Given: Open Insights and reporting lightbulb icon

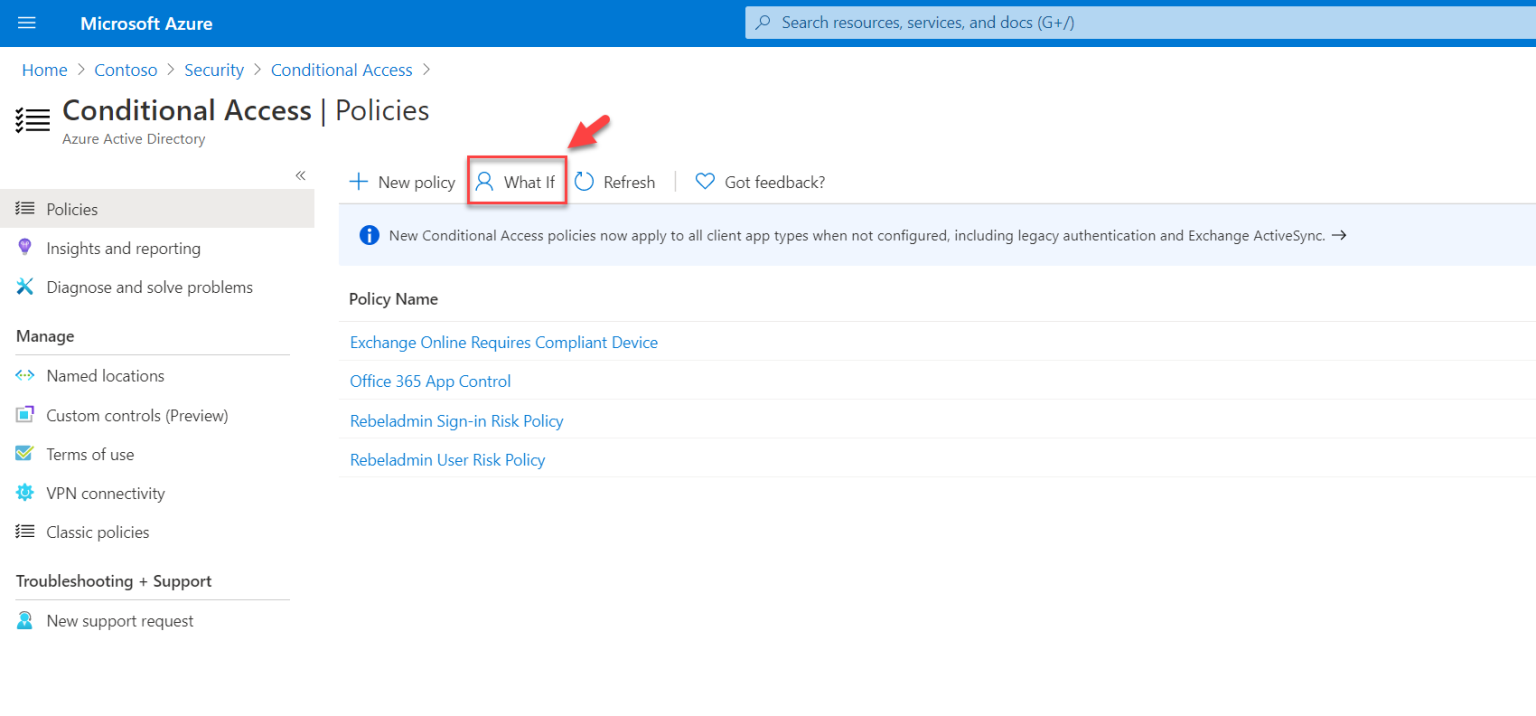Looking at the screenshot, I should [26, 248].
